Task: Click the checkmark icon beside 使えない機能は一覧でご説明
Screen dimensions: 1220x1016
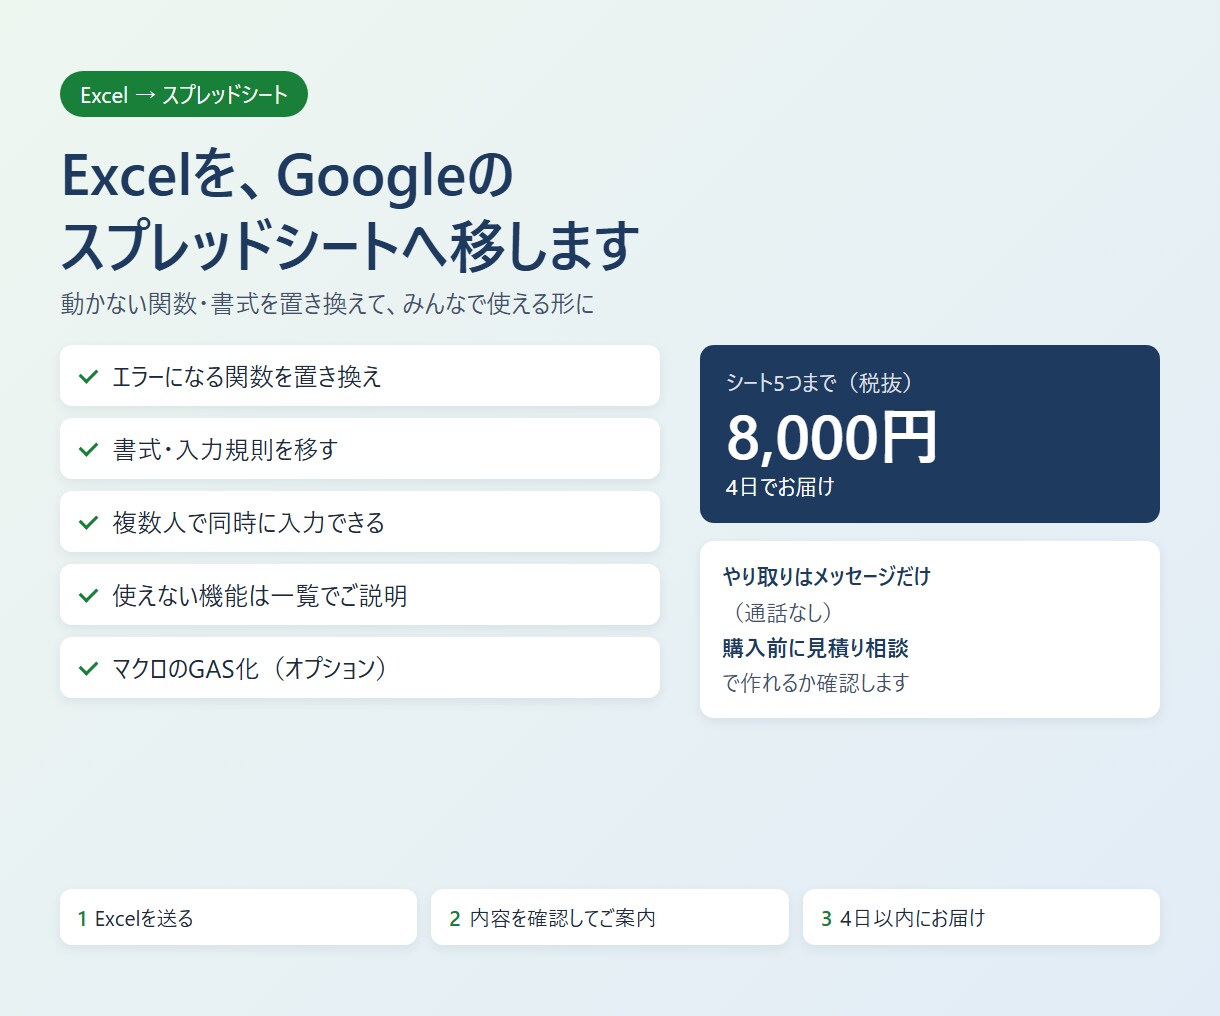Action: click(89, 596)
